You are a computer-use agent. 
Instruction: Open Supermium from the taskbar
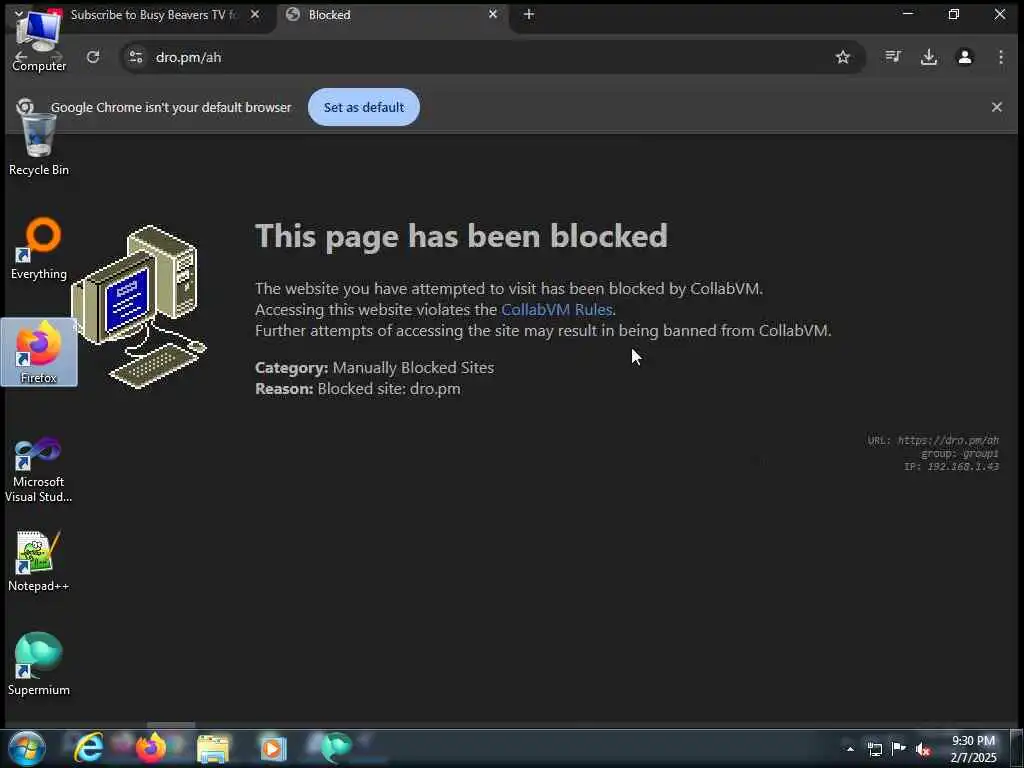click(336, 748)
